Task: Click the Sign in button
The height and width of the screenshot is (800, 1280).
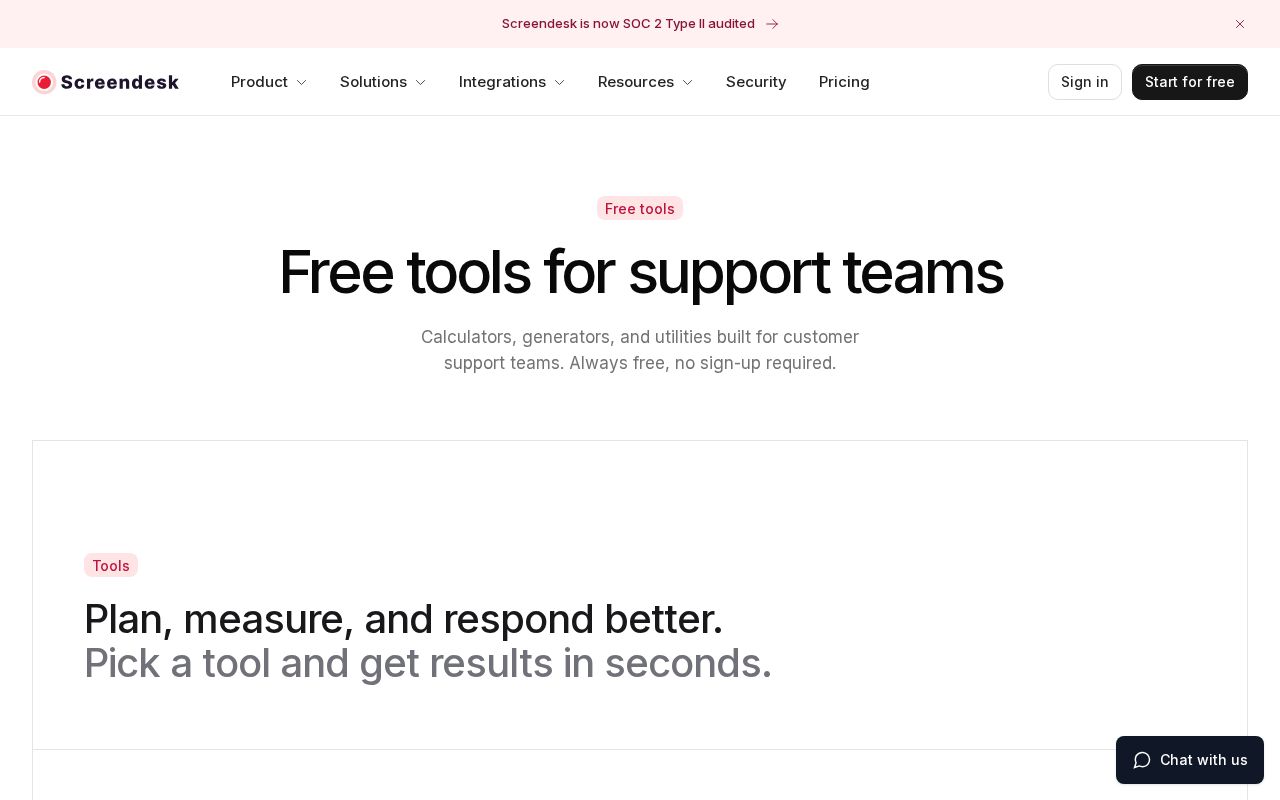Action: tap(1084, 82)
